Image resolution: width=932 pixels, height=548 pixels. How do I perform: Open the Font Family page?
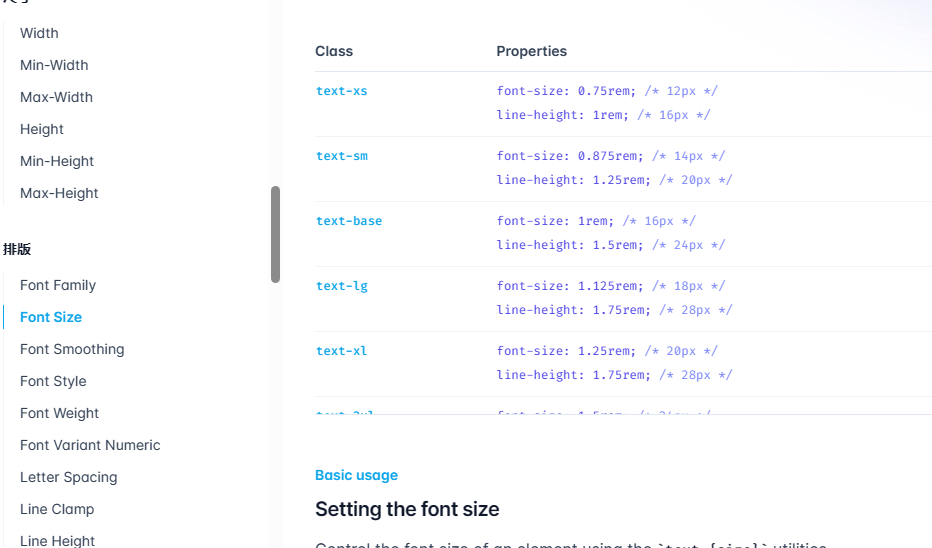58,285
